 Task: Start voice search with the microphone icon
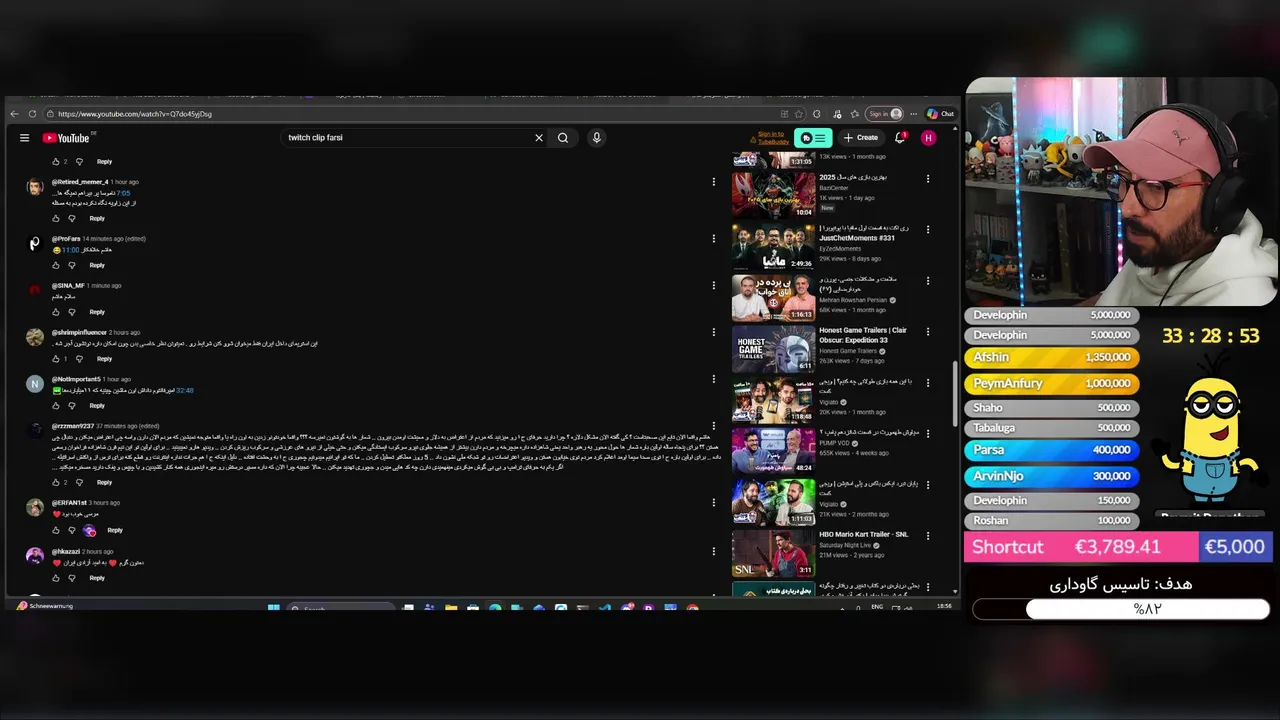tap(596, 138)
